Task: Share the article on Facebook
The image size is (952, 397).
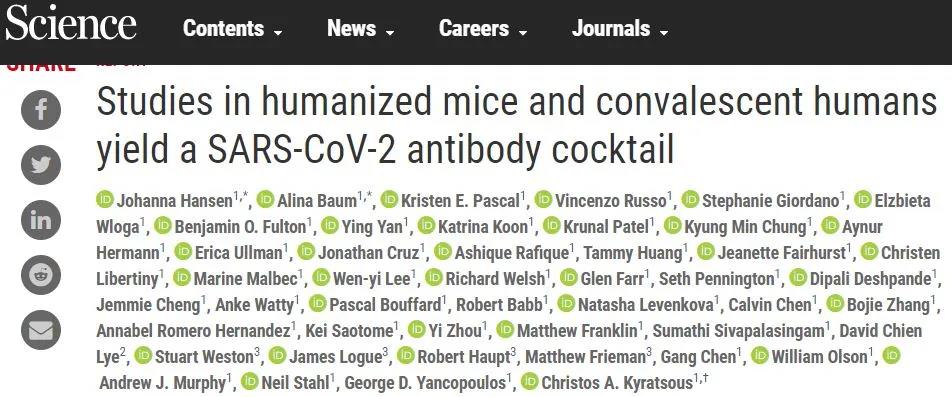Action: pyautogui.click(x=41, y=110)
